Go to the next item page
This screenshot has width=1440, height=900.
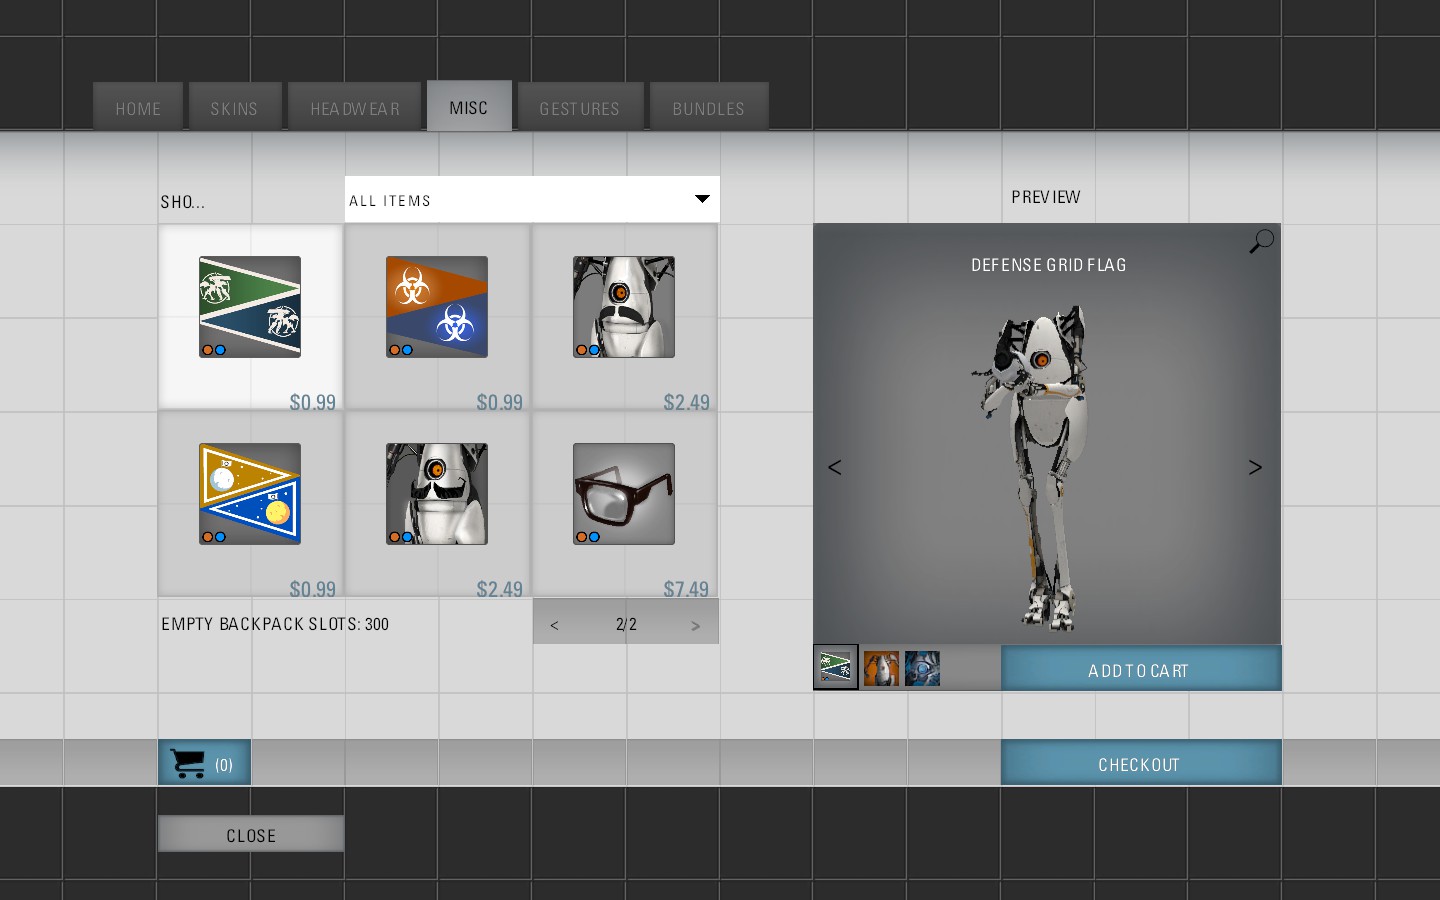click(696, 625)
